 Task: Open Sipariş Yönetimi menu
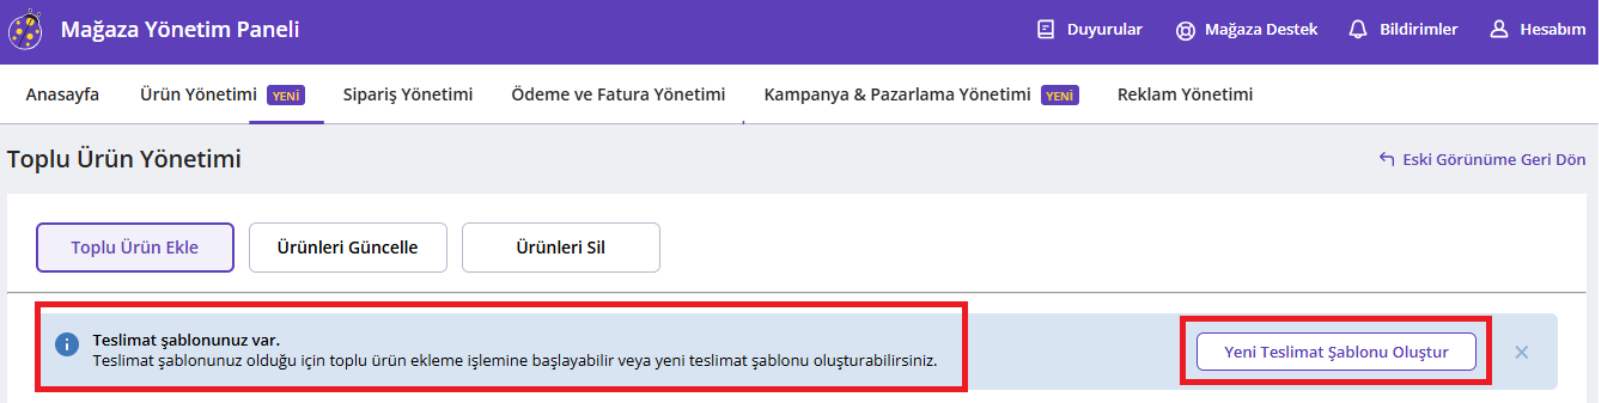(408, 95)
